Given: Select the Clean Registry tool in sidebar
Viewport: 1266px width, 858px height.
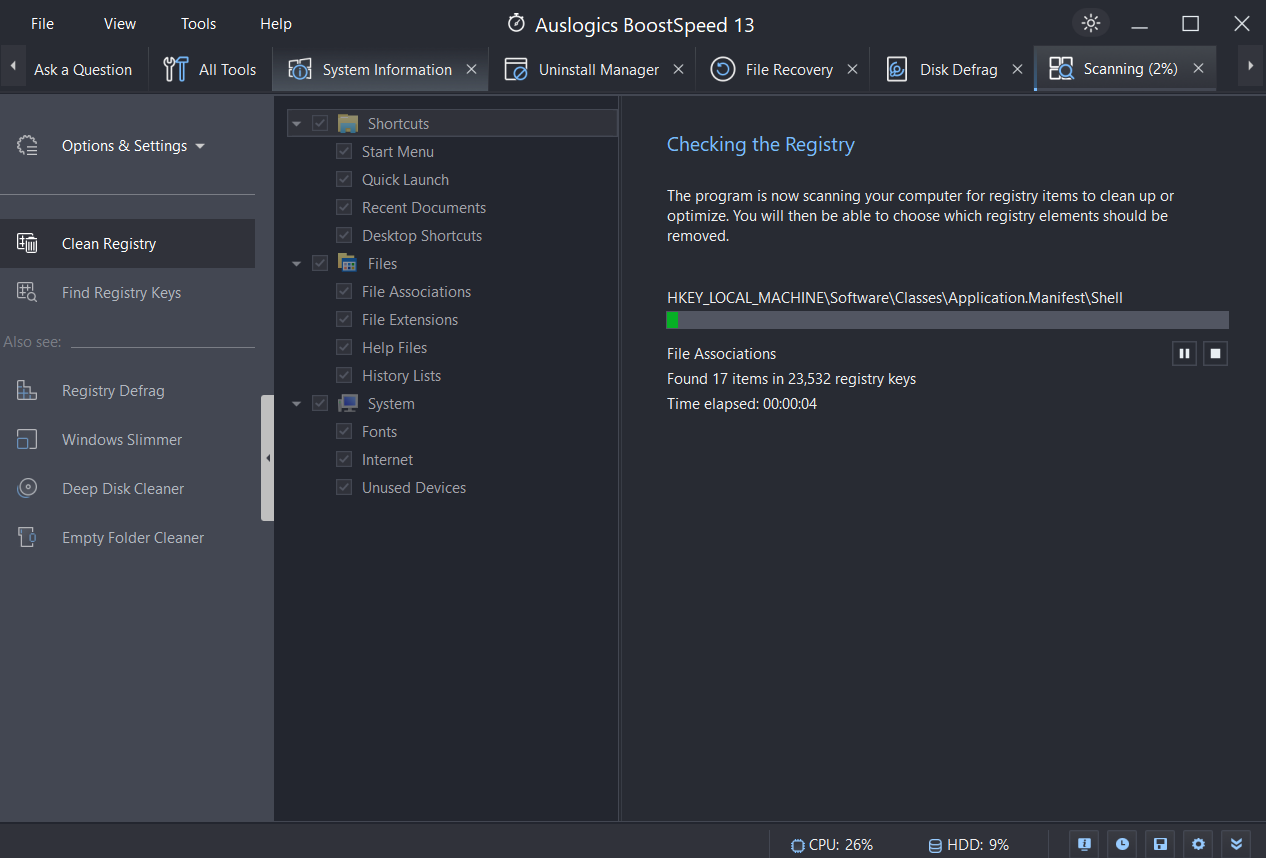Looking at the screenshot, I should (108, 243).
